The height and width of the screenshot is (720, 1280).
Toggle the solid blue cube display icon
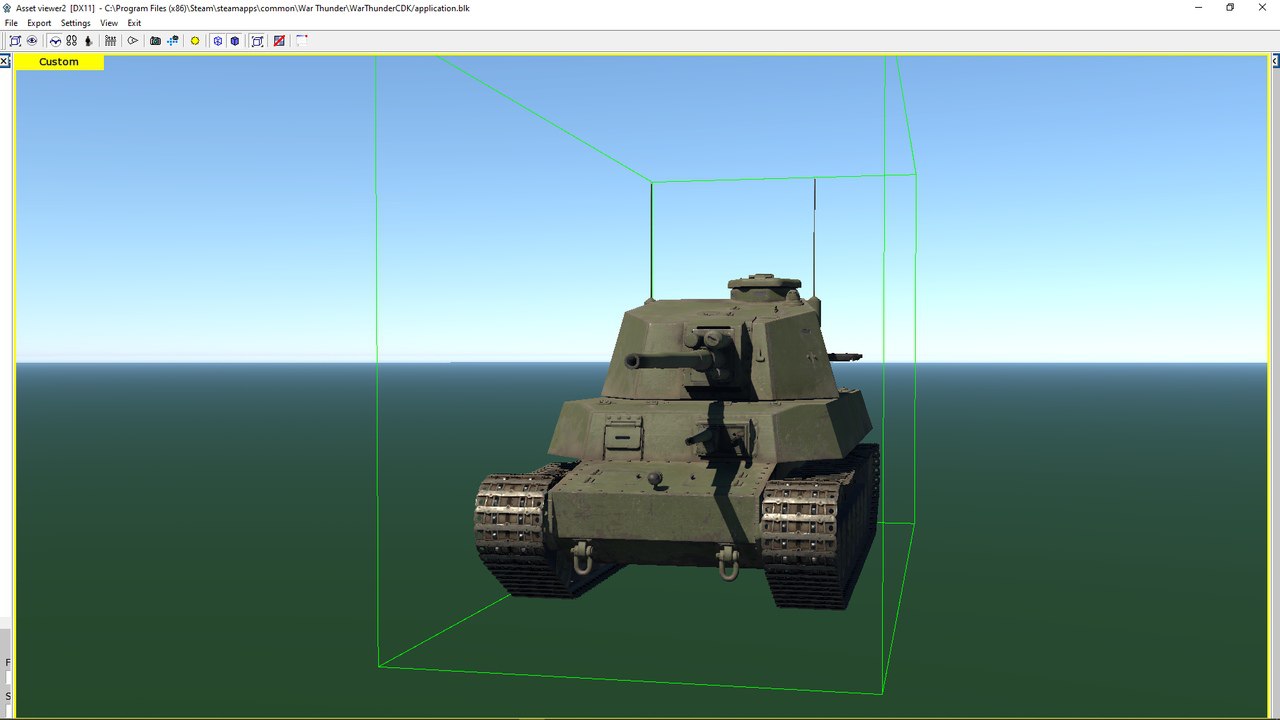pyautogui.click(x=235, y=41)
